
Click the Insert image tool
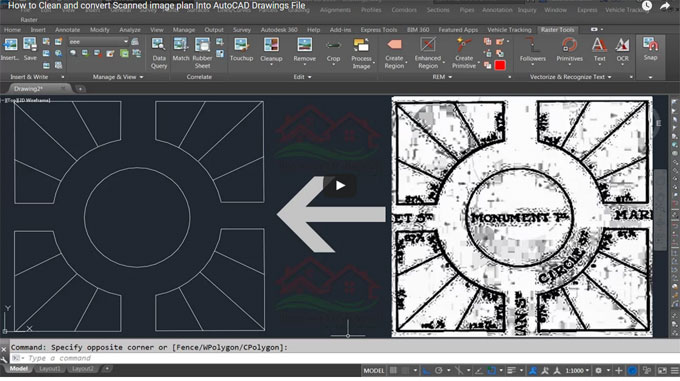tap(10, 49)
